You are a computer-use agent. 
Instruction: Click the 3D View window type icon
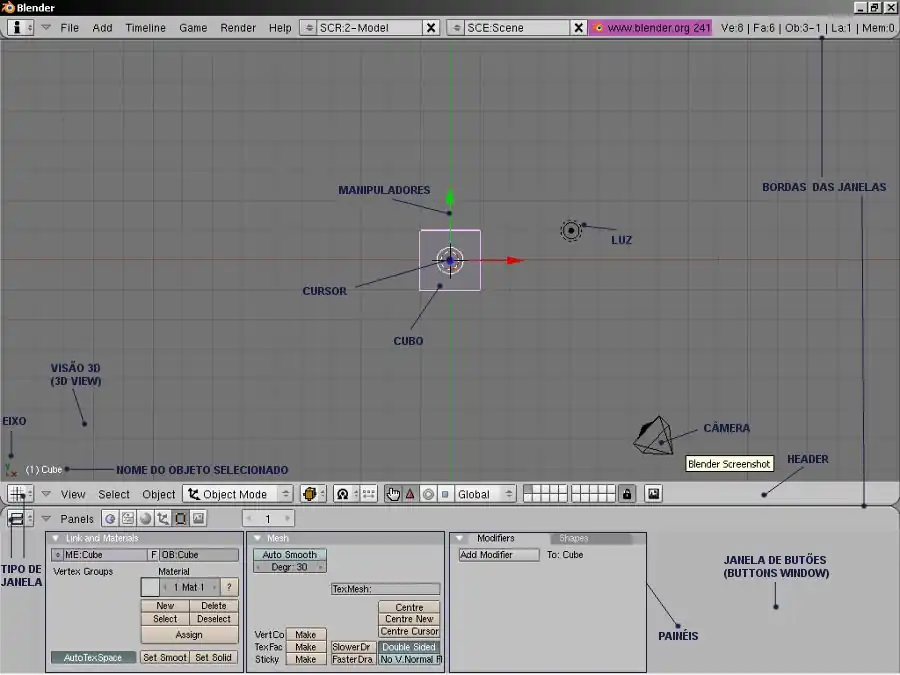pos(17,494)
